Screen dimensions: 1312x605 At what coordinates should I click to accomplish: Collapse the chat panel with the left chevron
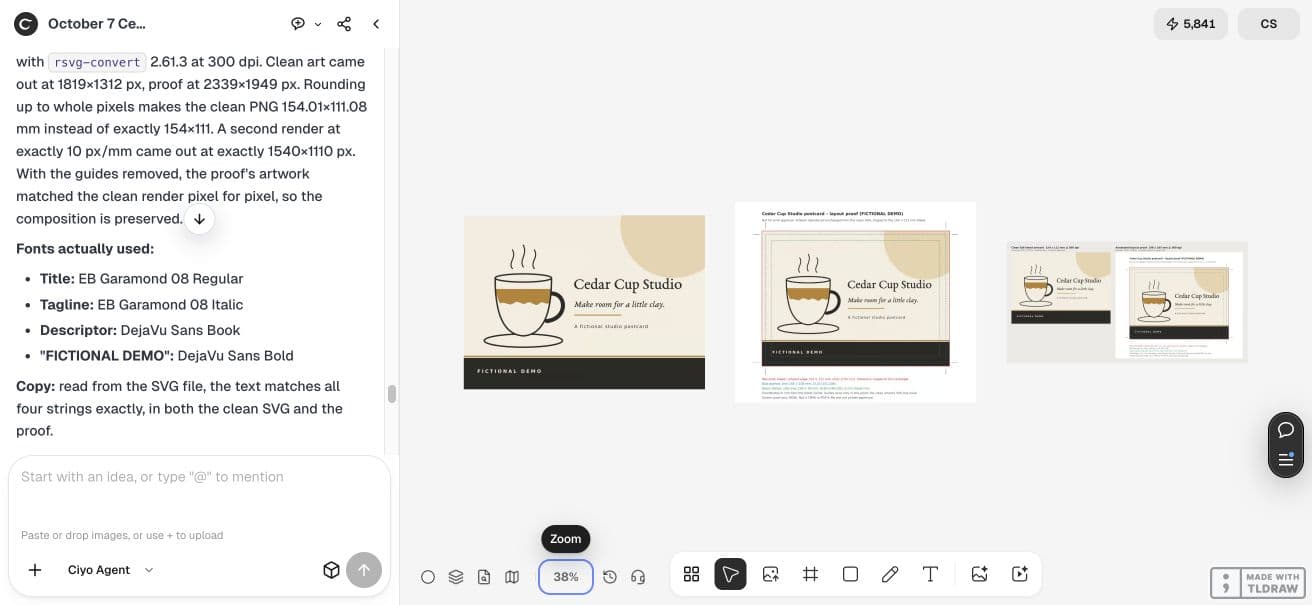pos(376,23)
